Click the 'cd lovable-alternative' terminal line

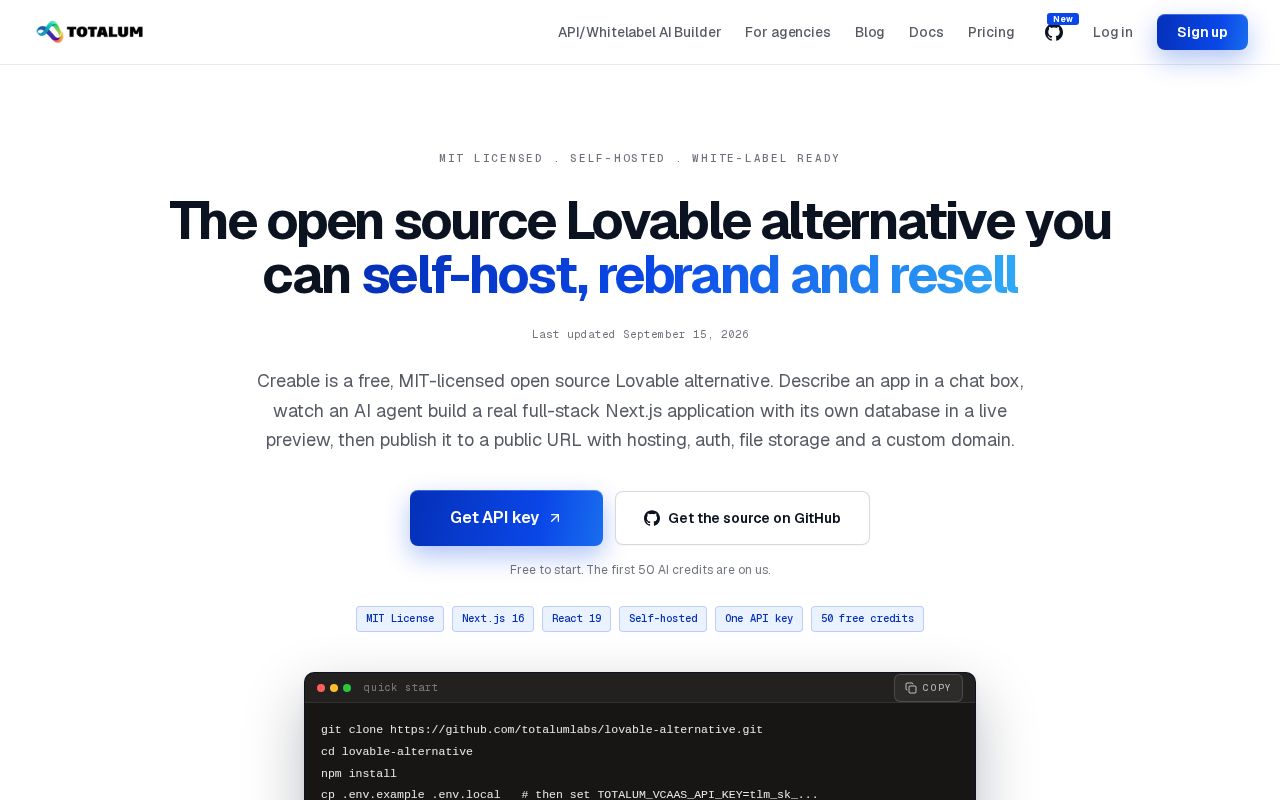(x=397, y=752)
